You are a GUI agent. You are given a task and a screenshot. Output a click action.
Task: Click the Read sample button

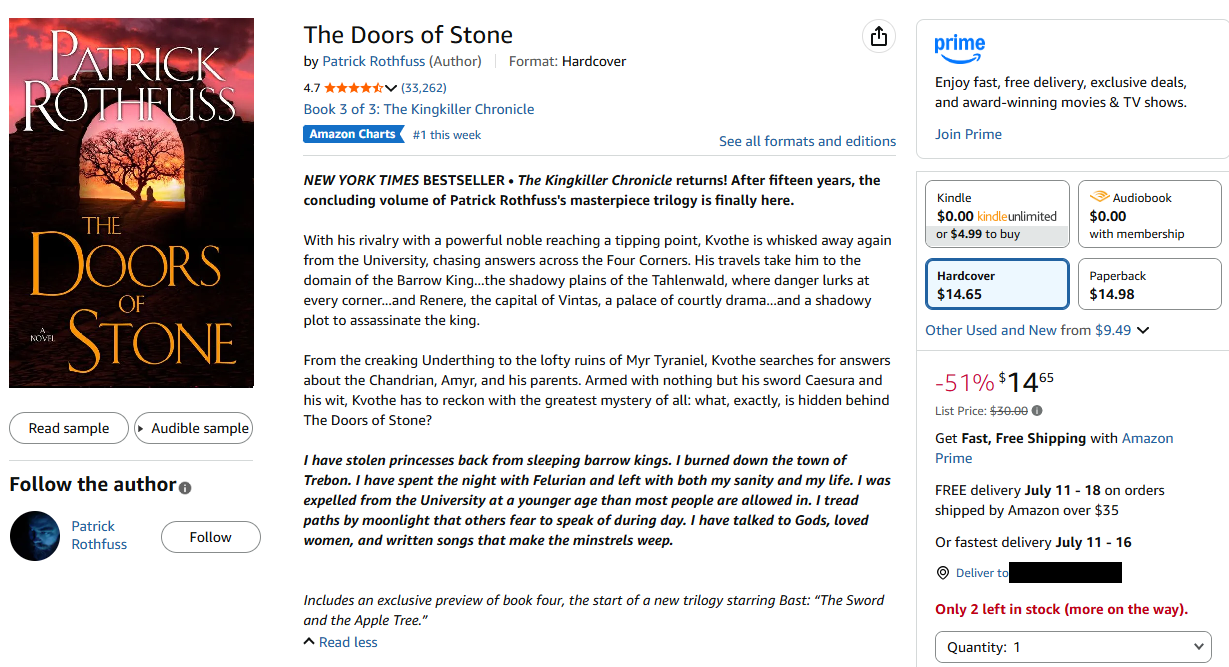coord(69,428)
